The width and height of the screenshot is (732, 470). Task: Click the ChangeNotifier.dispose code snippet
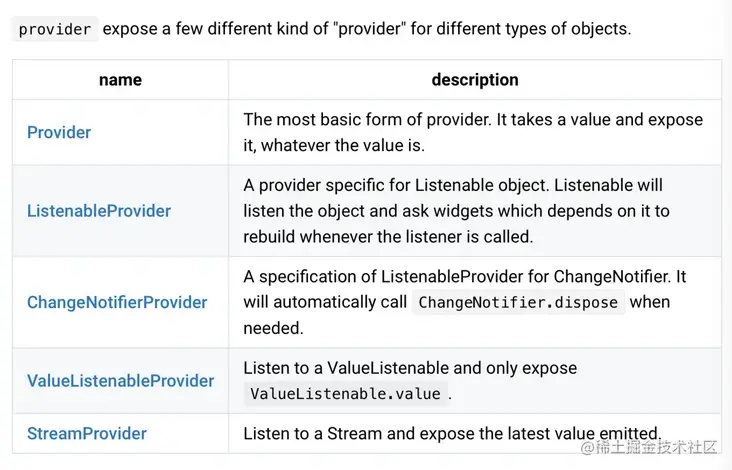pos(518,302)
